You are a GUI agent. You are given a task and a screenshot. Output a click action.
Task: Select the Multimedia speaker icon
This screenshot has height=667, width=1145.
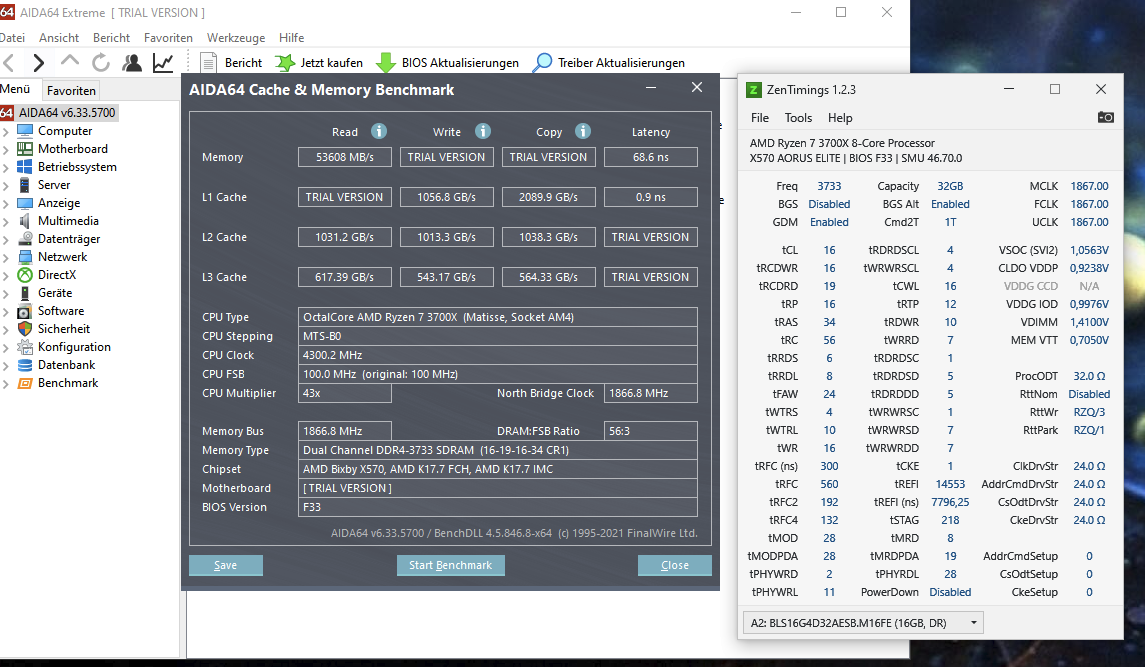pos(25,221)
